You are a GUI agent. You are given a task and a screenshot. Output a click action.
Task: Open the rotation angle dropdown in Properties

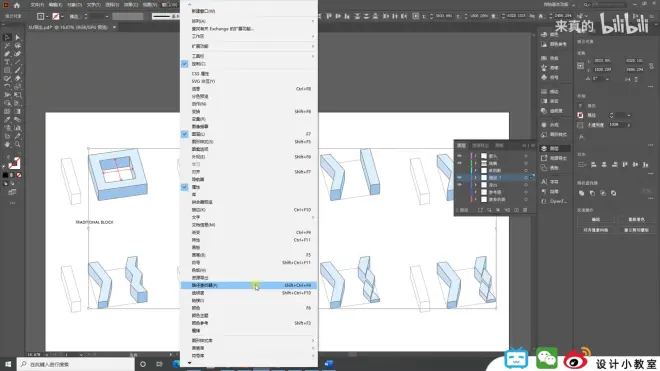tap(607, 79)
